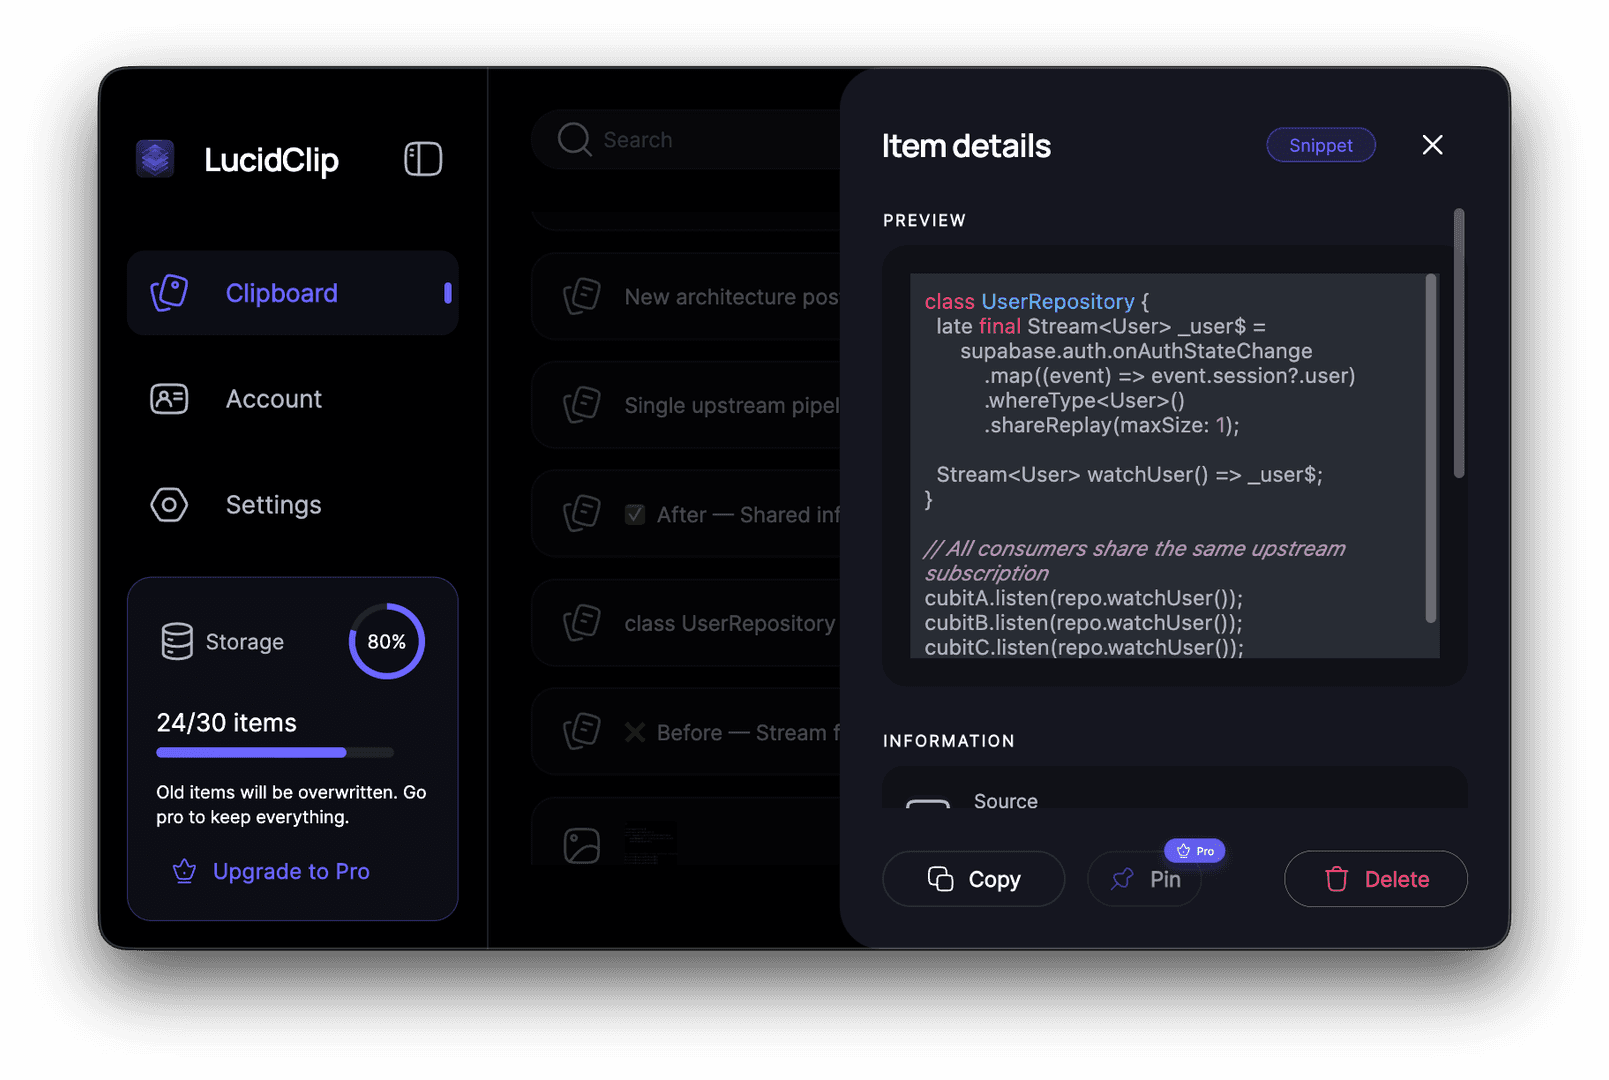Click the search magnifier icon
The height and width of the screenshot is (1080, 1609).
coord(573,139)
